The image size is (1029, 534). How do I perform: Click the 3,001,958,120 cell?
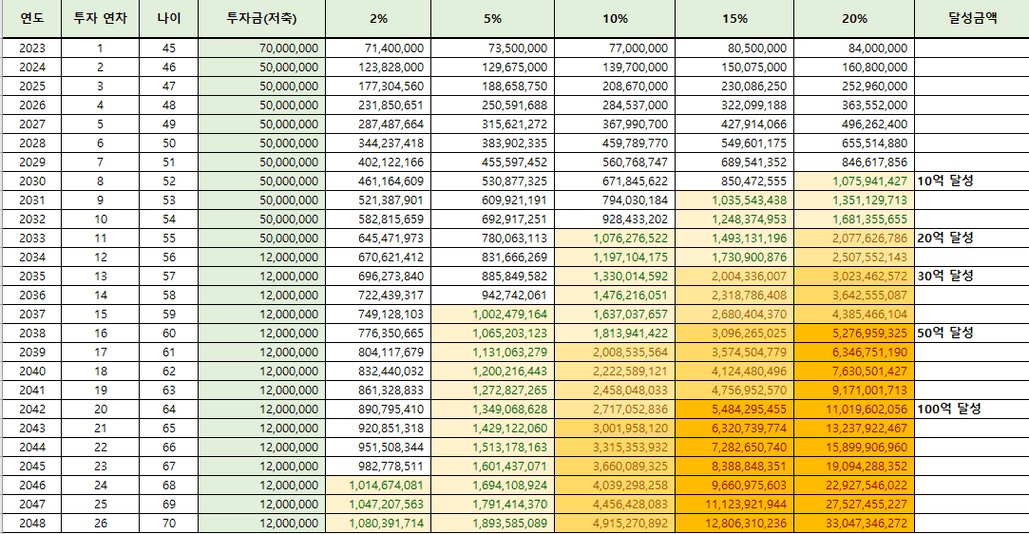click(x=615, y=428)
